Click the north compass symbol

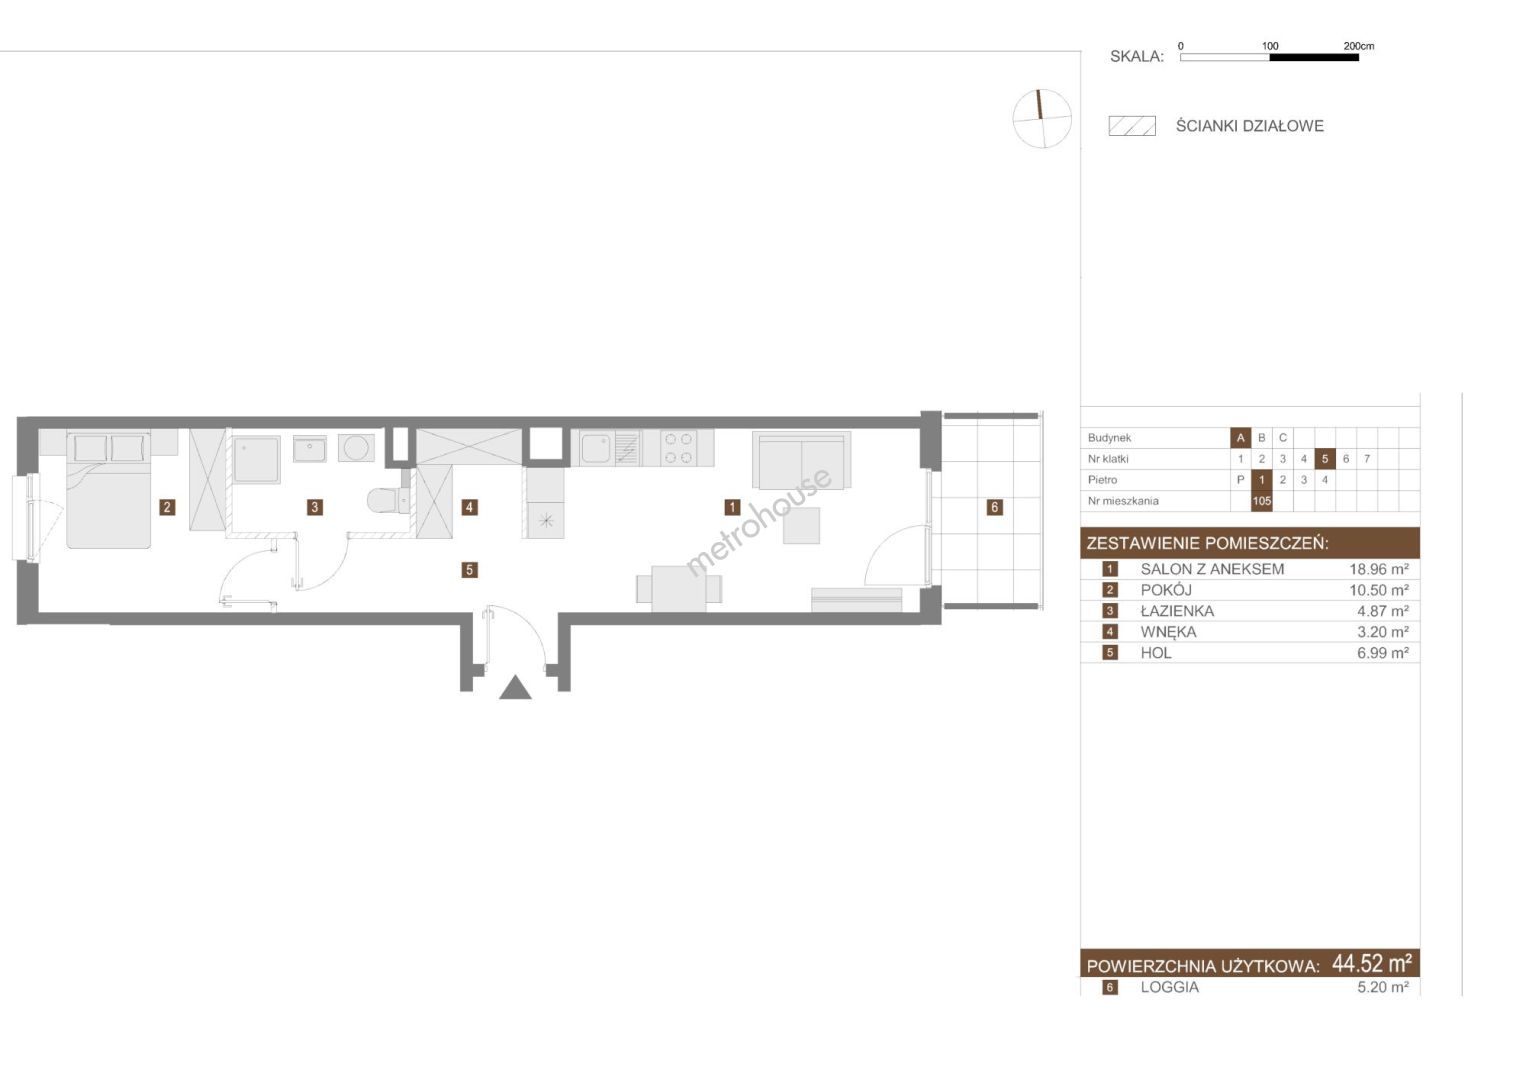1041,119
